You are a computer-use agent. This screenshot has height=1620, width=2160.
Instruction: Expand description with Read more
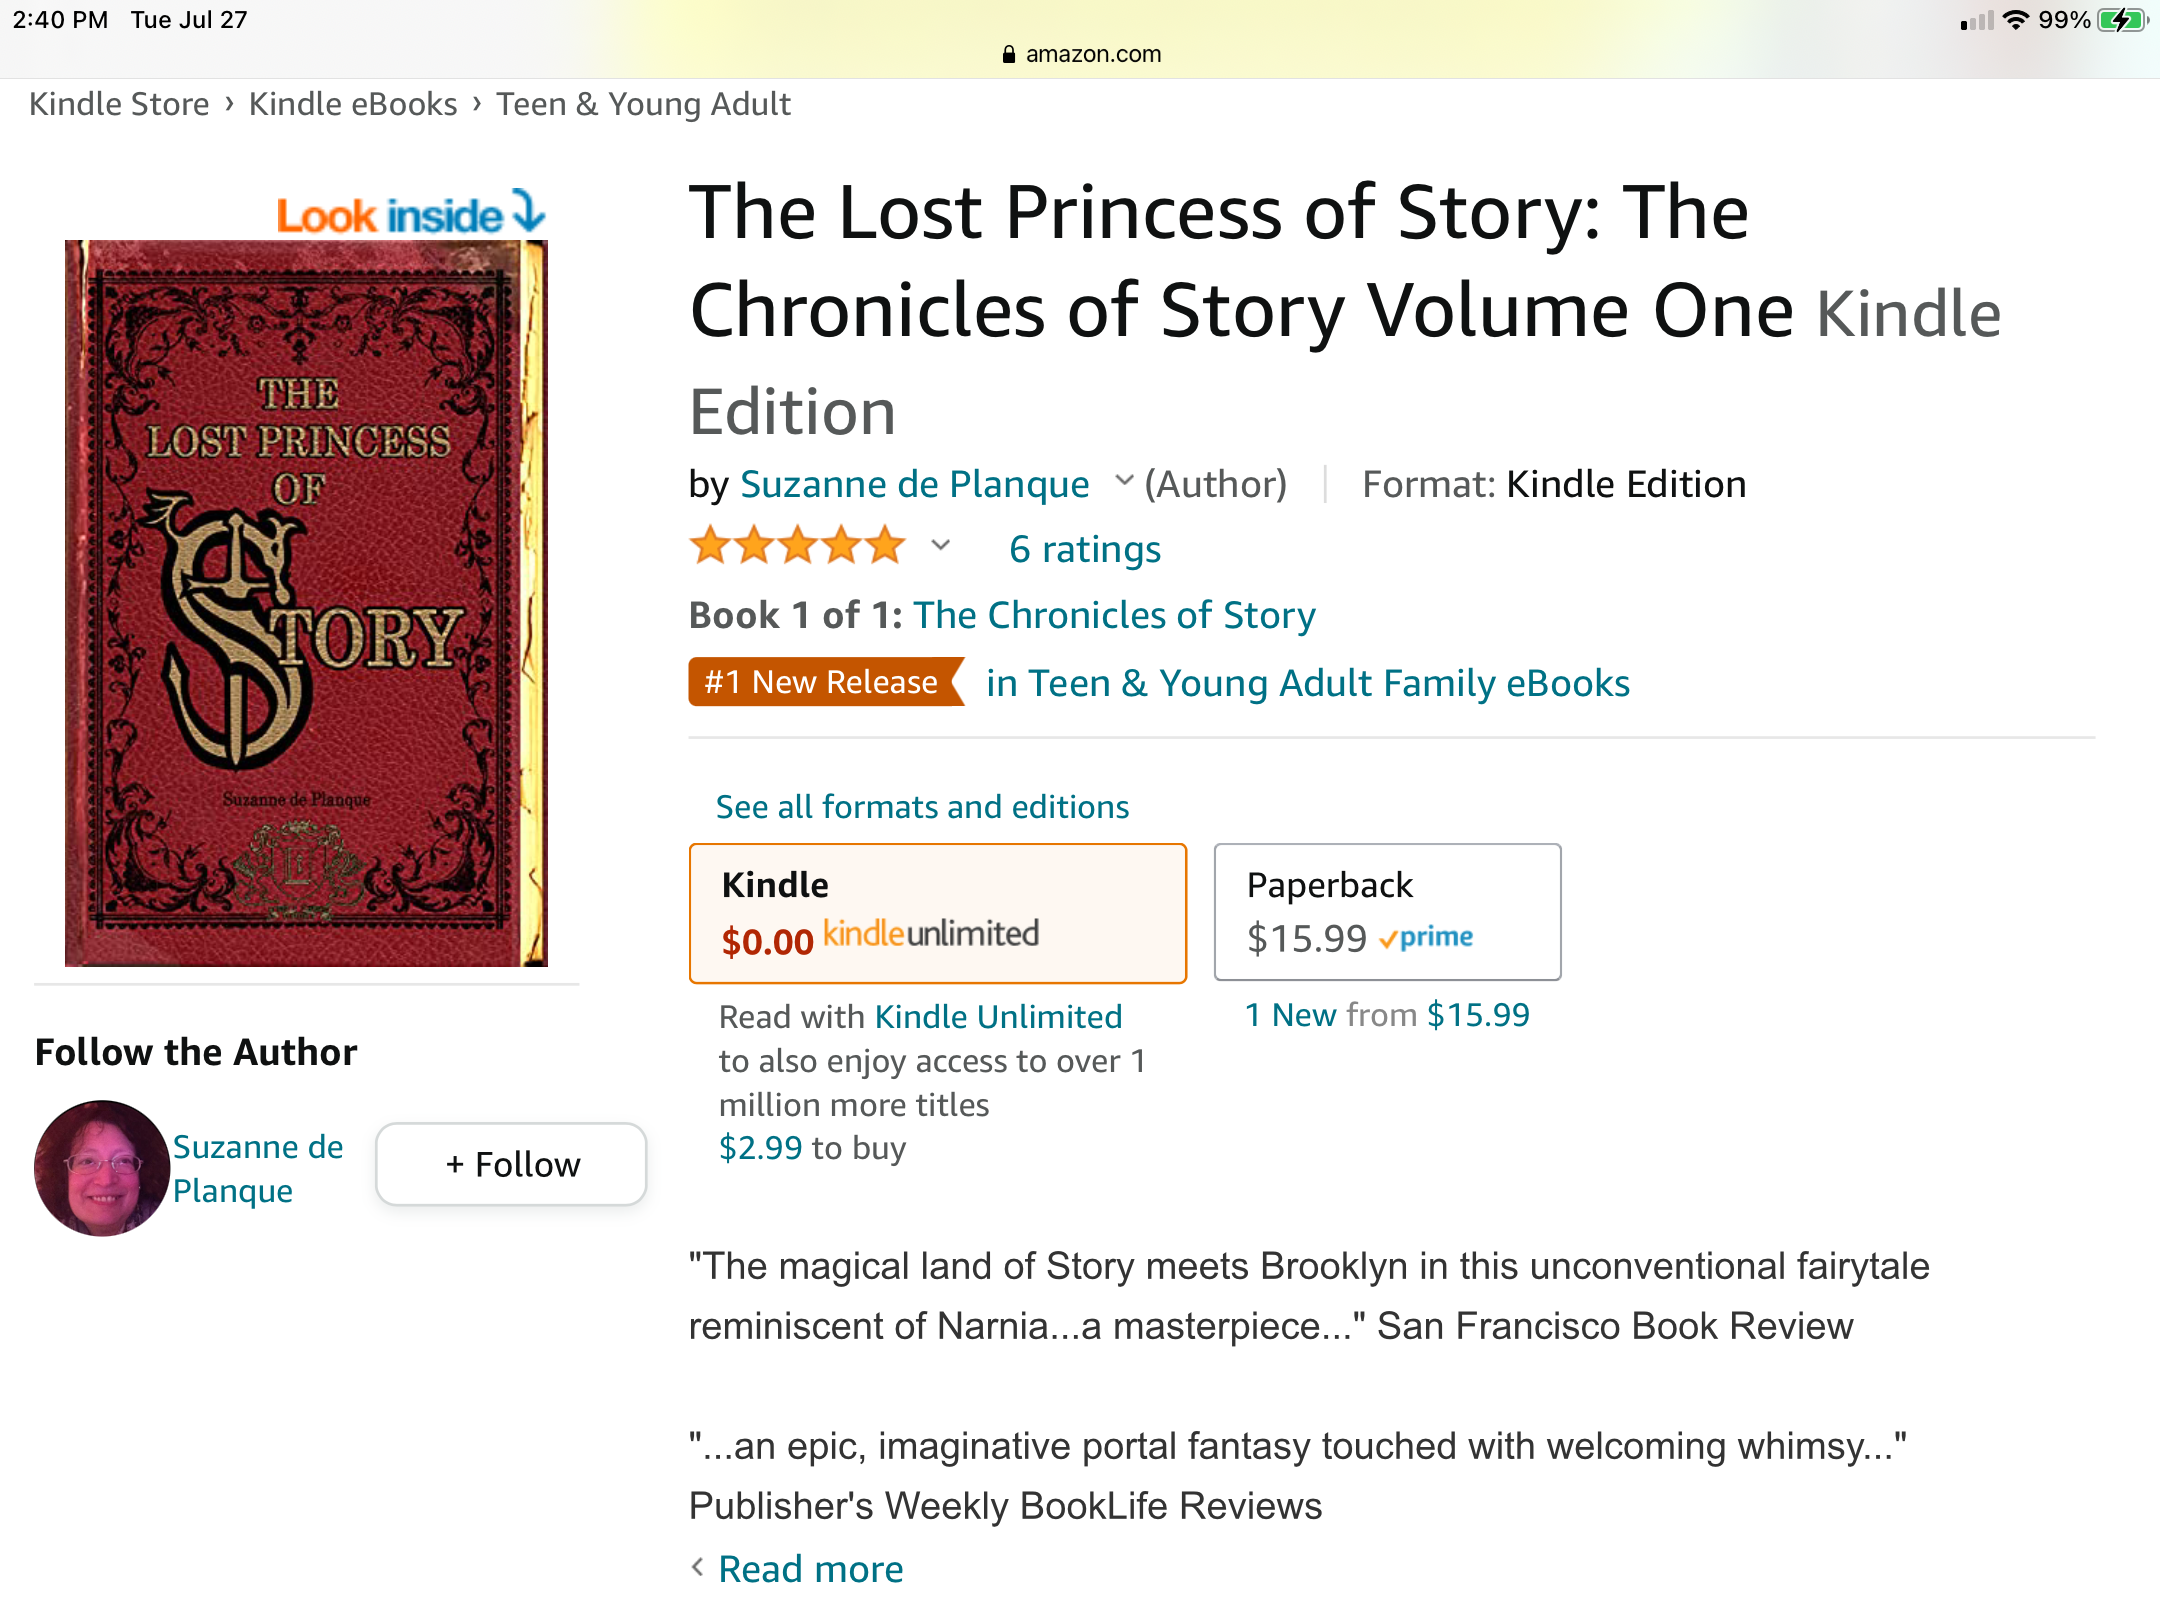click(x=810, y=1569)
